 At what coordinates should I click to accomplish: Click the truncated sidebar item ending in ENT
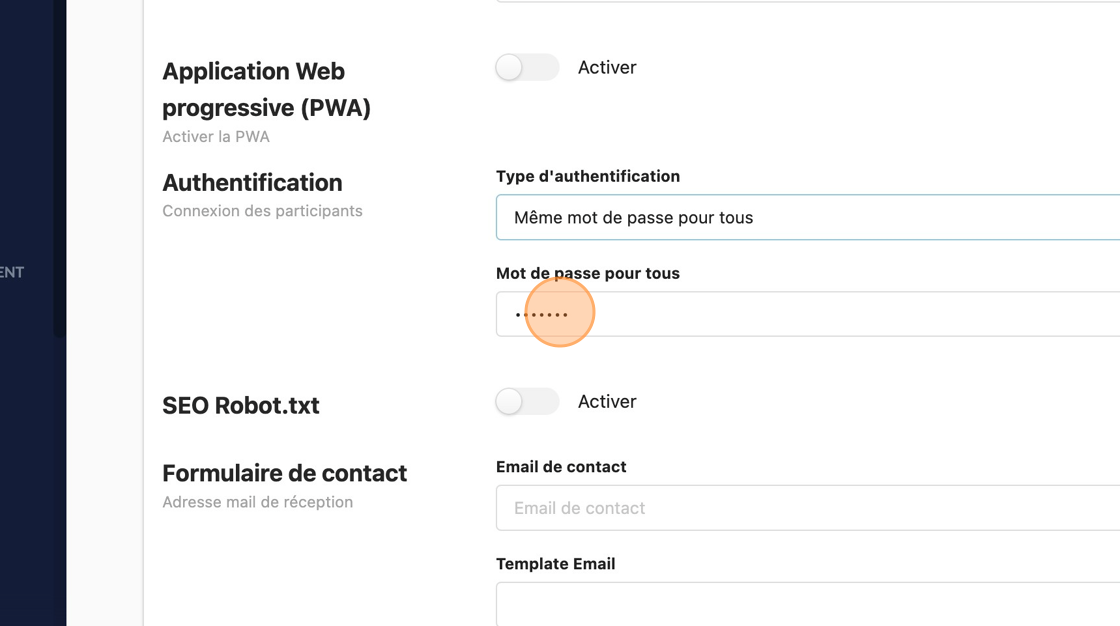coord(12,272)
